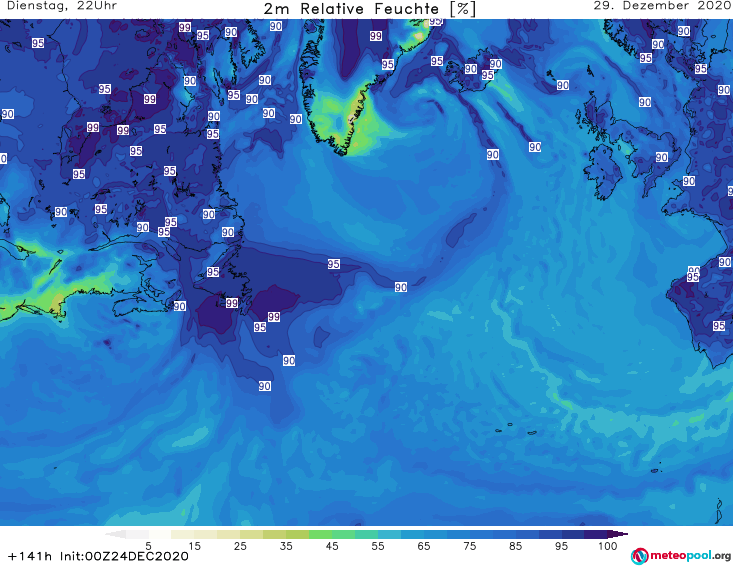This screenshot has height=566, width=733.
Task: Click the 'Init:00Z24DEC2020' model run label
Action: coord(124,556)
